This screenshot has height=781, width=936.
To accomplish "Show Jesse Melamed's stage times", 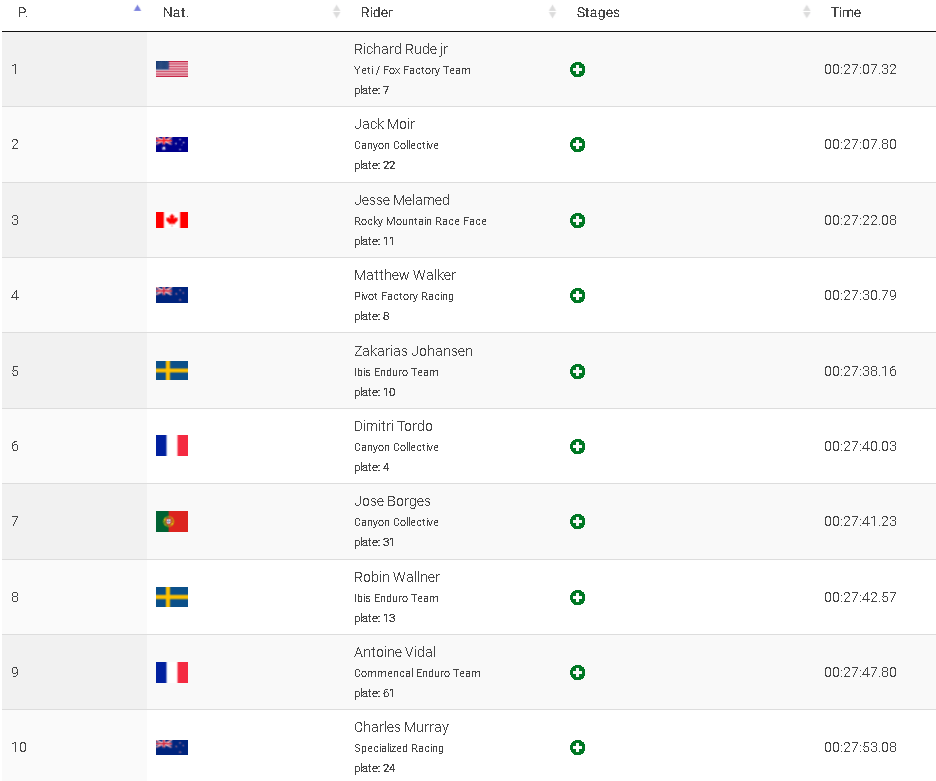I will pyautogui.click(x=577, y=221).
